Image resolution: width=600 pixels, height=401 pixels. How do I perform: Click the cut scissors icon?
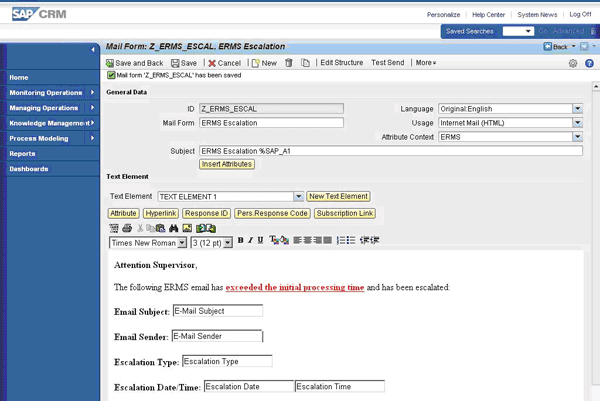point(140,228)
